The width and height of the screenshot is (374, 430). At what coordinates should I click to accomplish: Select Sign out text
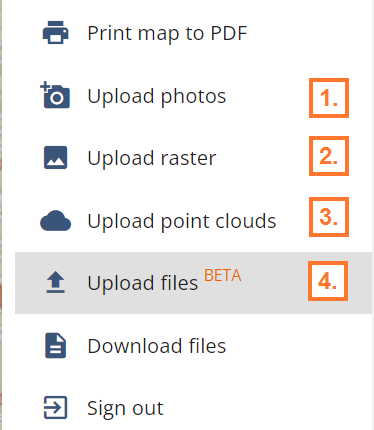(125, 409)
